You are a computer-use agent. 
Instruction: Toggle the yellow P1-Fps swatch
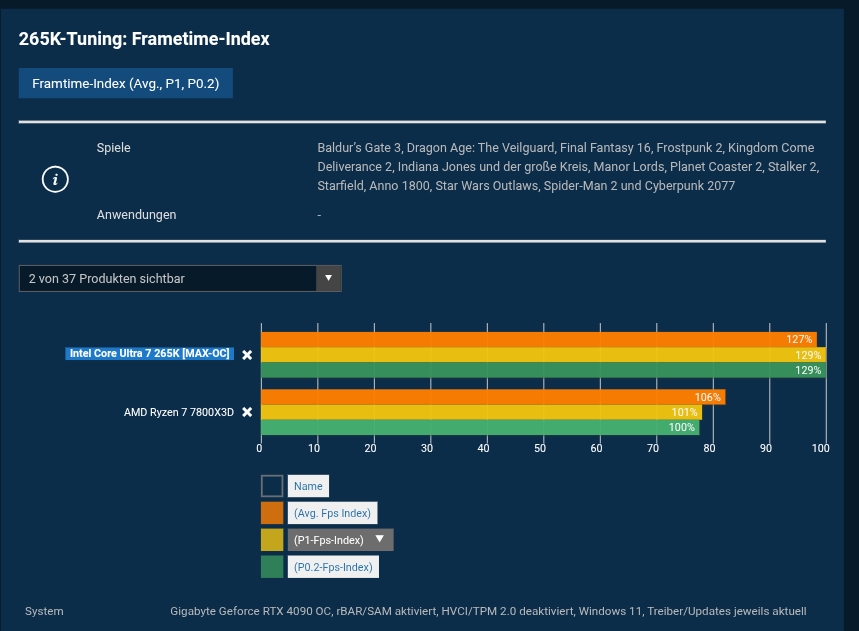pyautogui.click(x=272, y=540)
